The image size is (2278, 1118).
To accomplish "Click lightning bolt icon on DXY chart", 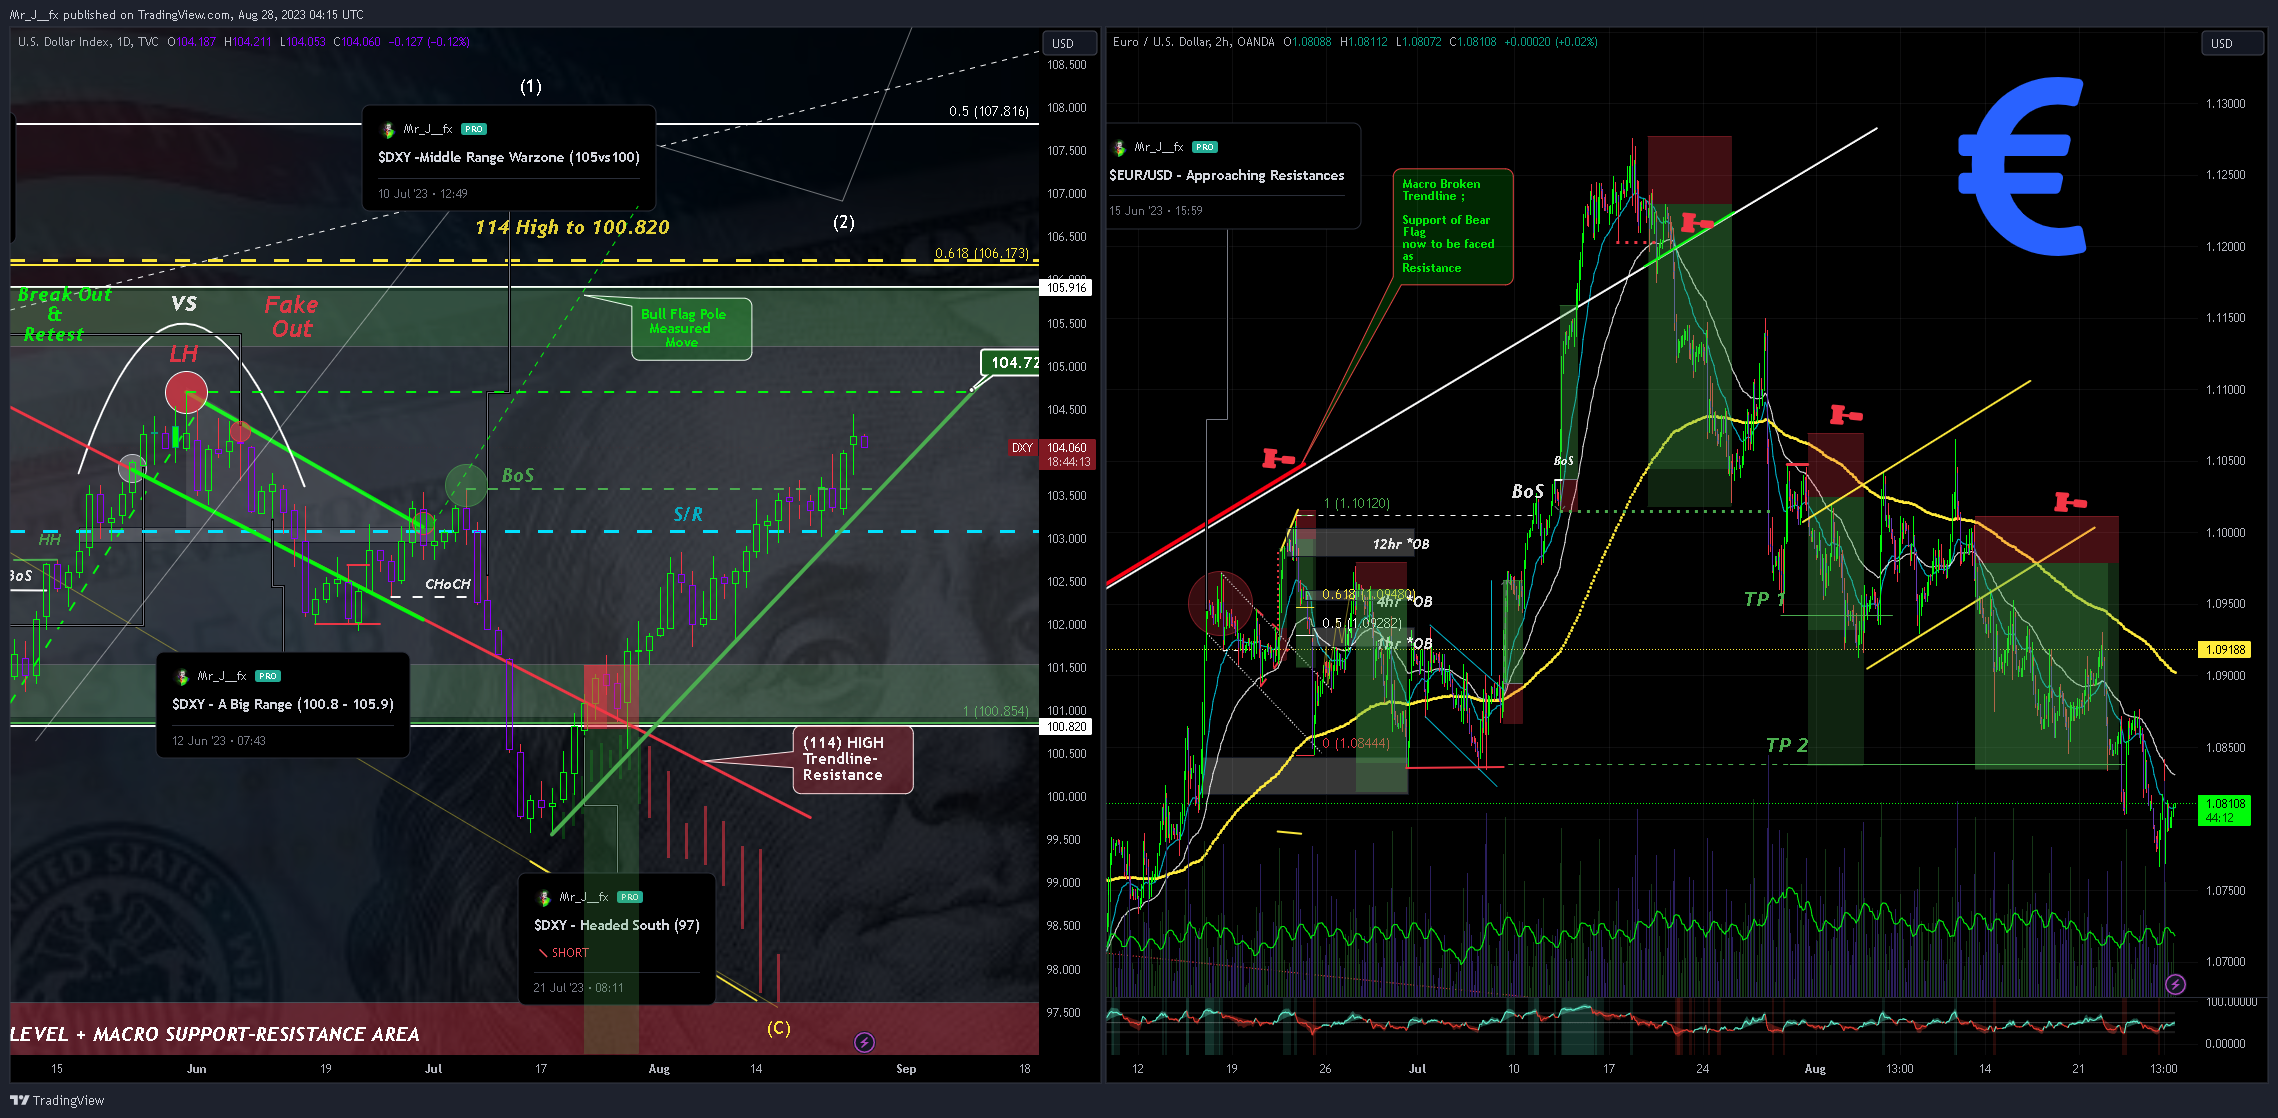I will (x=865, y=1043).
